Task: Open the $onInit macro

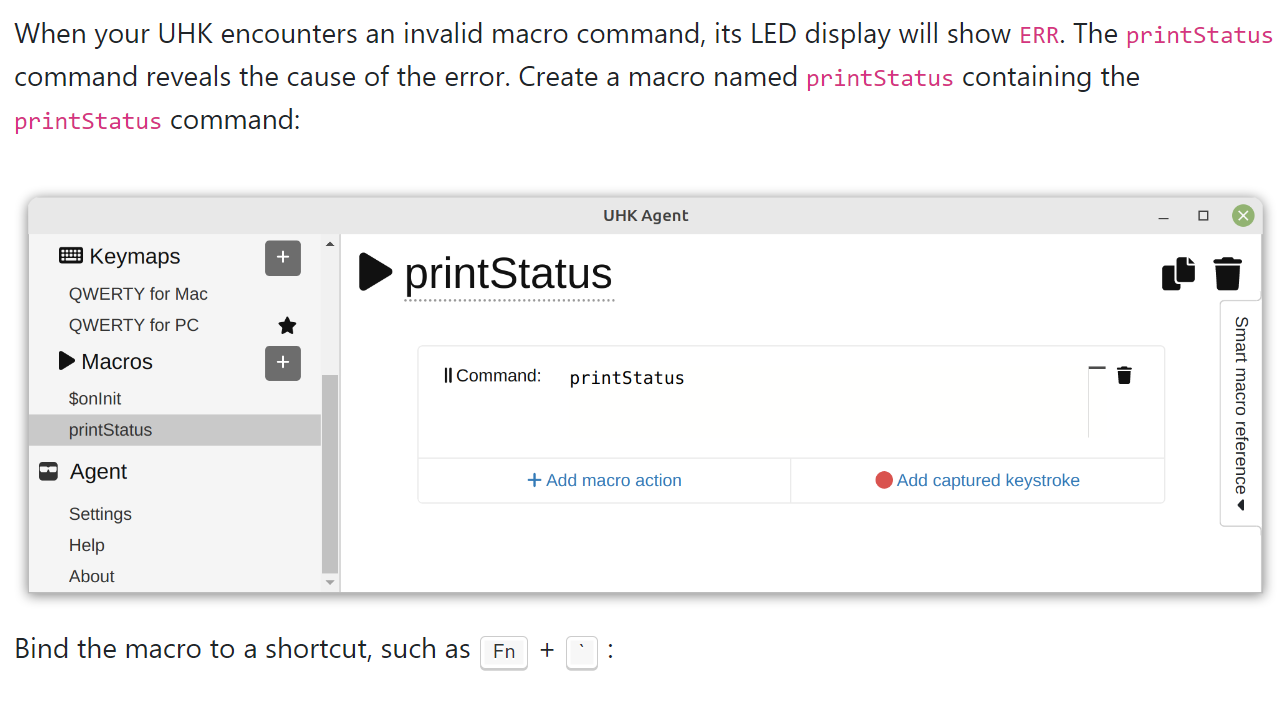Action: point(95,399)
